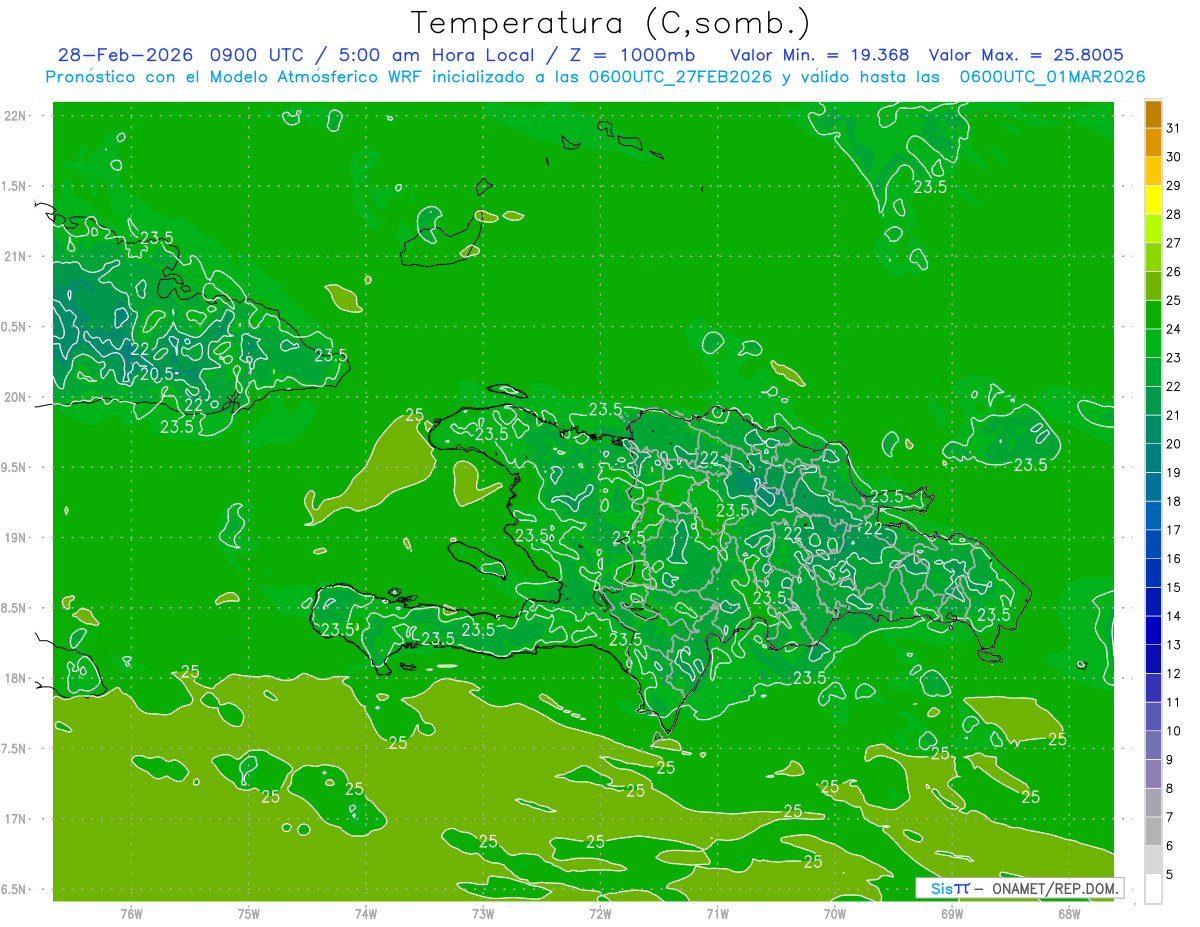Click the 68W longitude axis label
Image resolution: width=1200 pixels, height=927 pixels.
tap(1069, 913)
